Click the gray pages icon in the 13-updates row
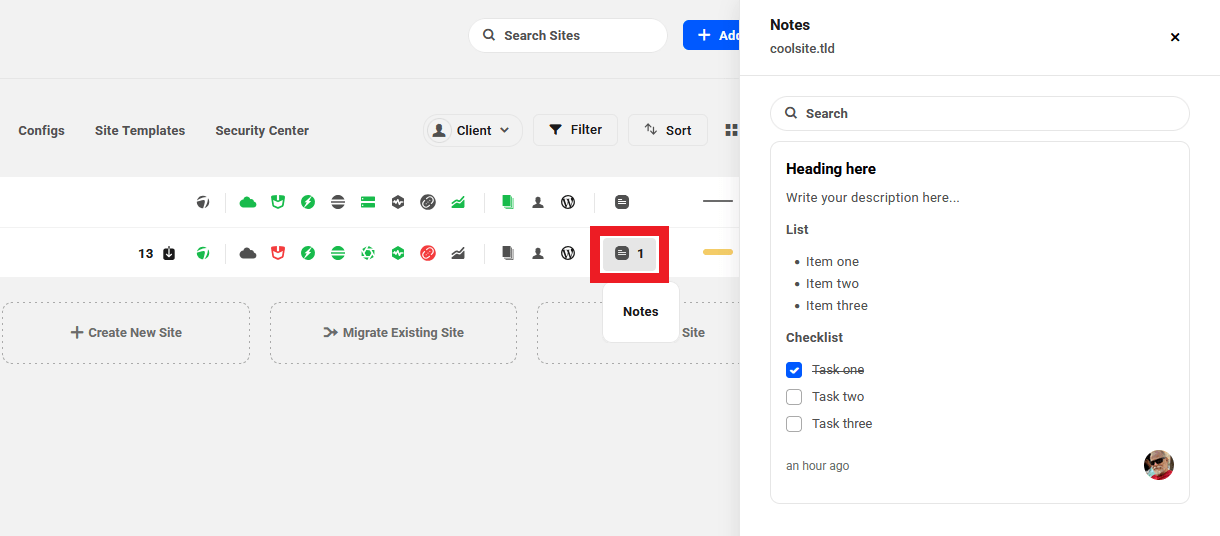 click(508, 253)
